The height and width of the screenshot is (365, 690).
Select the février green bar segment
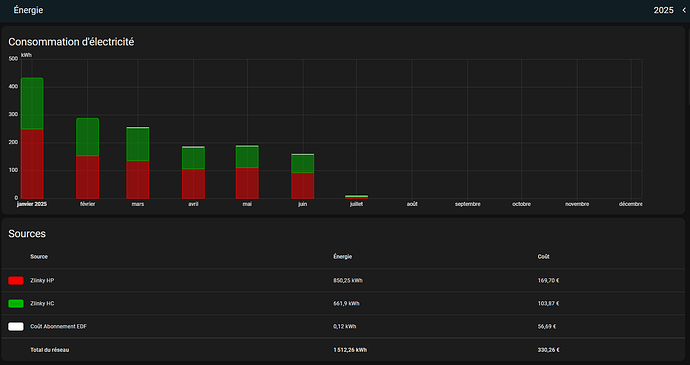point(88,137)
